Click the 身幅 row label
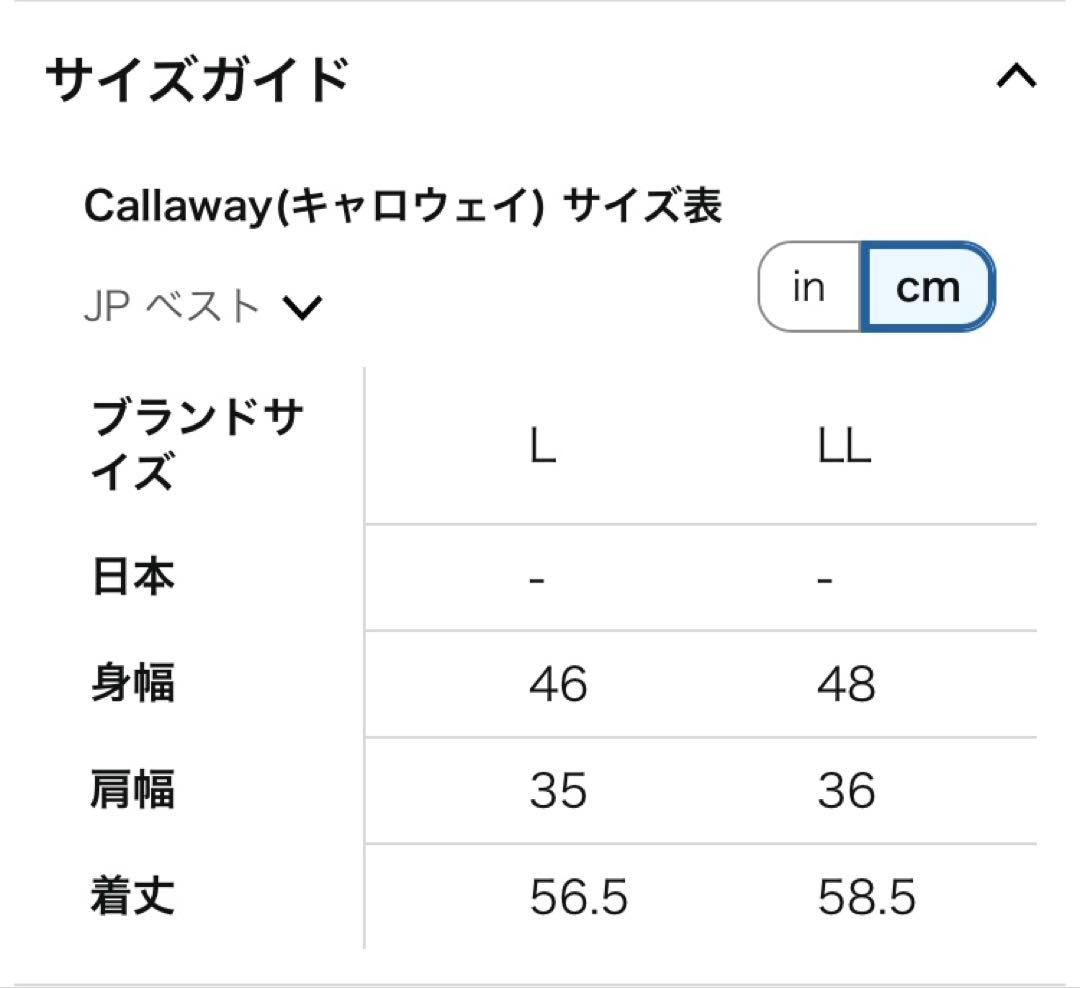Screen dimensions: 1080x988 [x=133, y=685]
